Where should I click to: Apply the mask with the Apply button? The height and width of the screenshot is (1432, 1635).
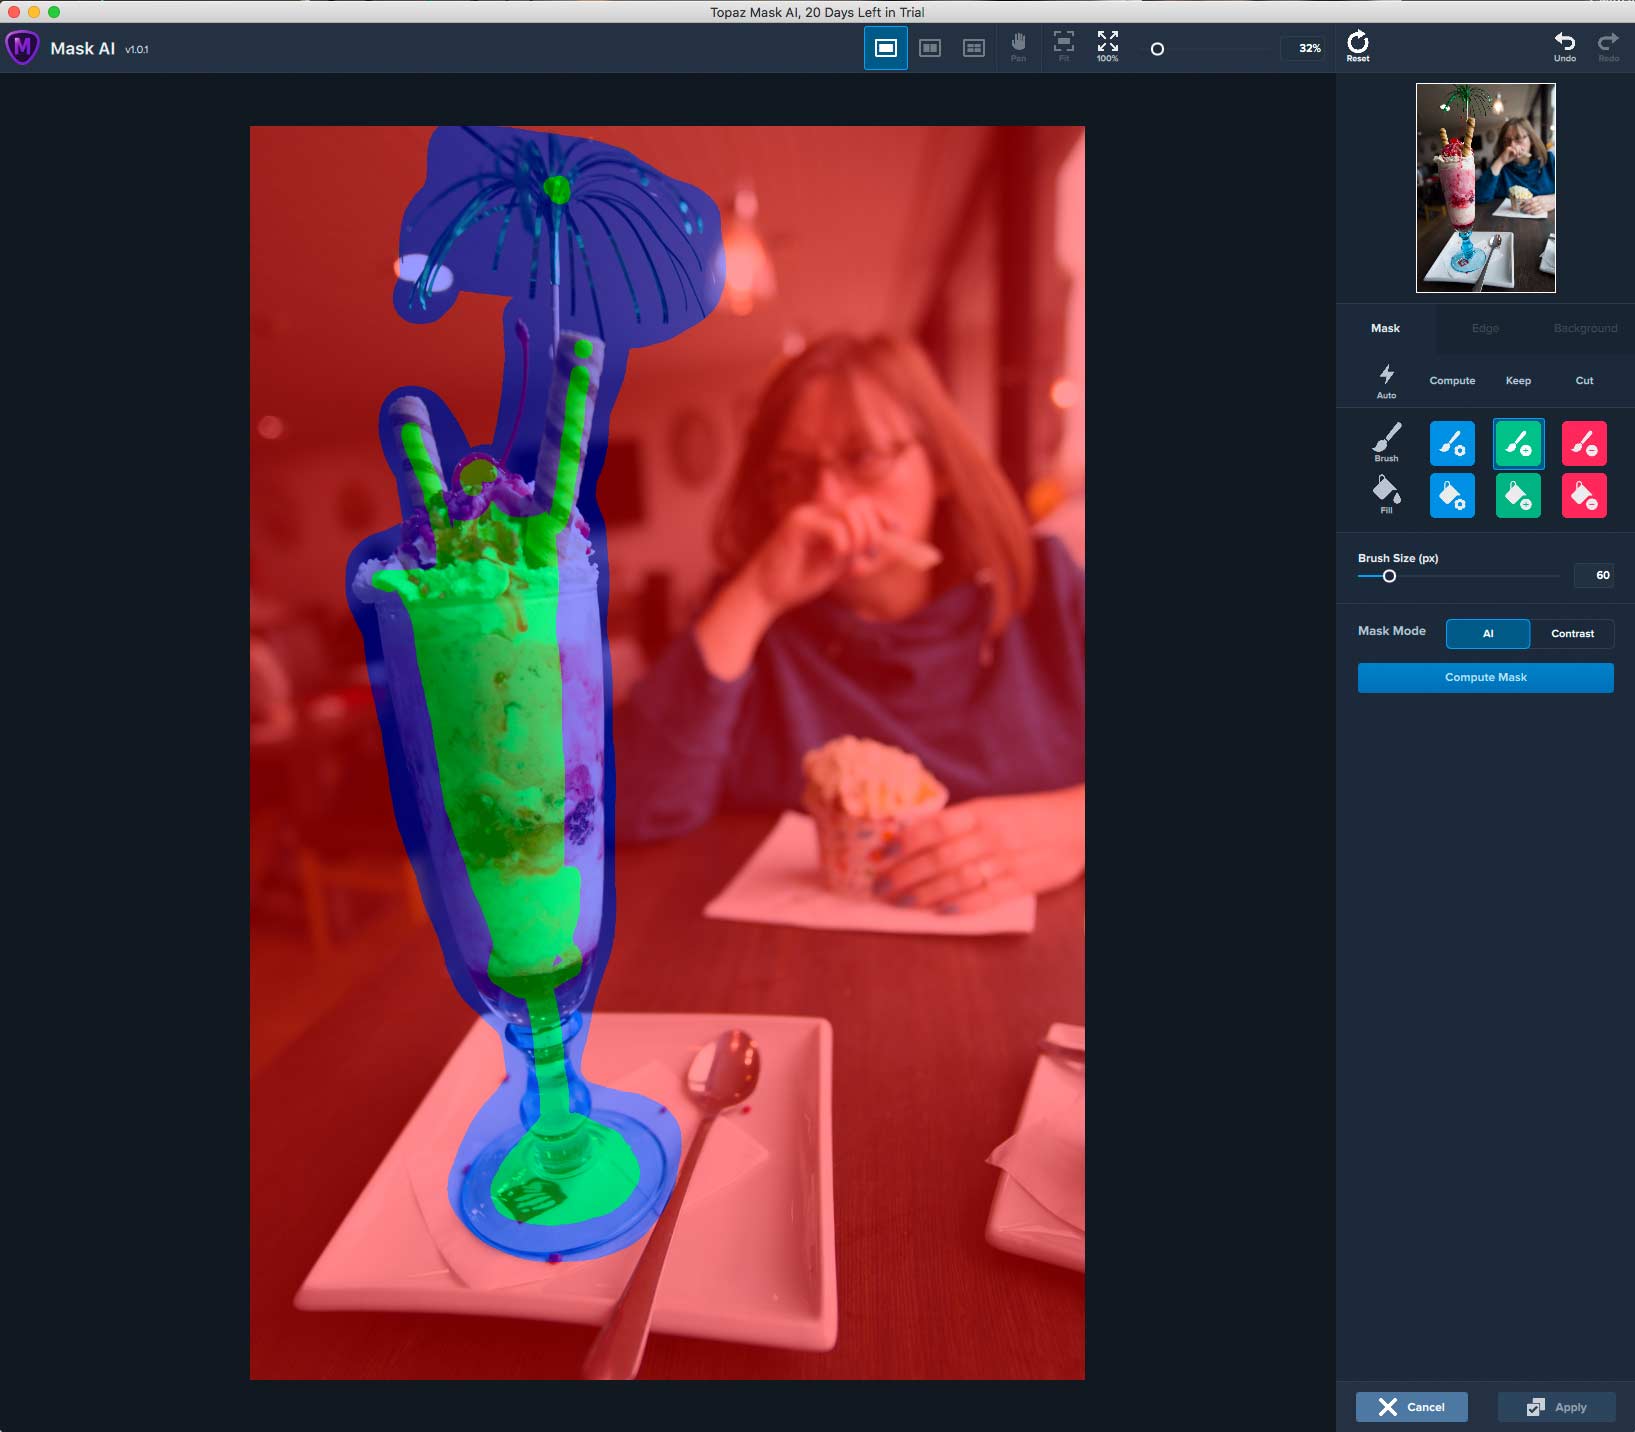[1557, 1407]
